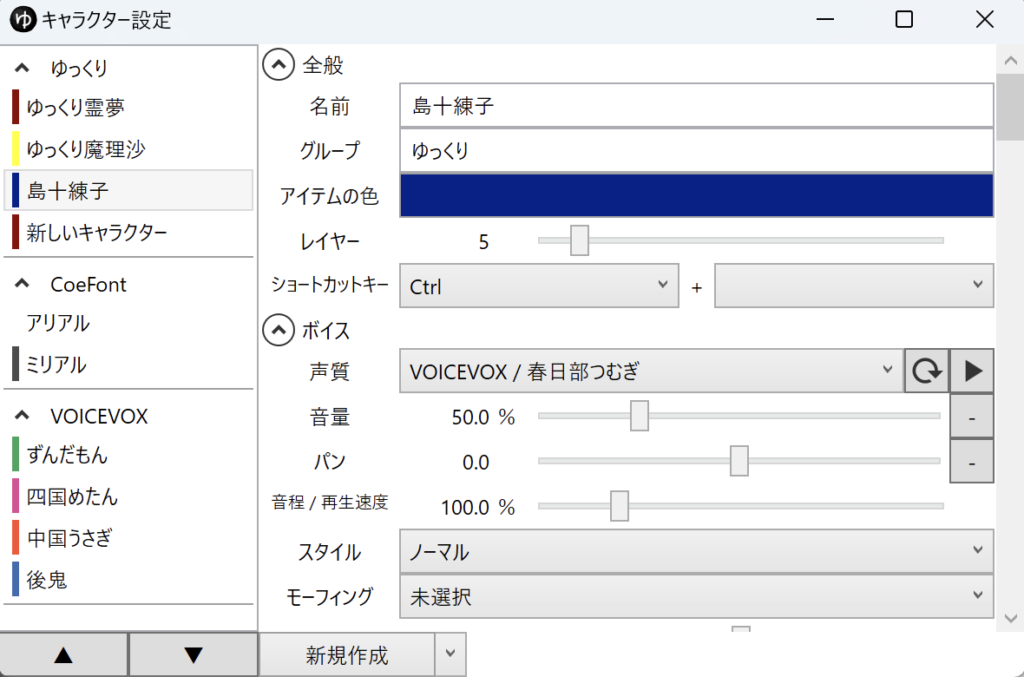
Task: Open the empty shortcut key dropdown
Action: point(854,286)
